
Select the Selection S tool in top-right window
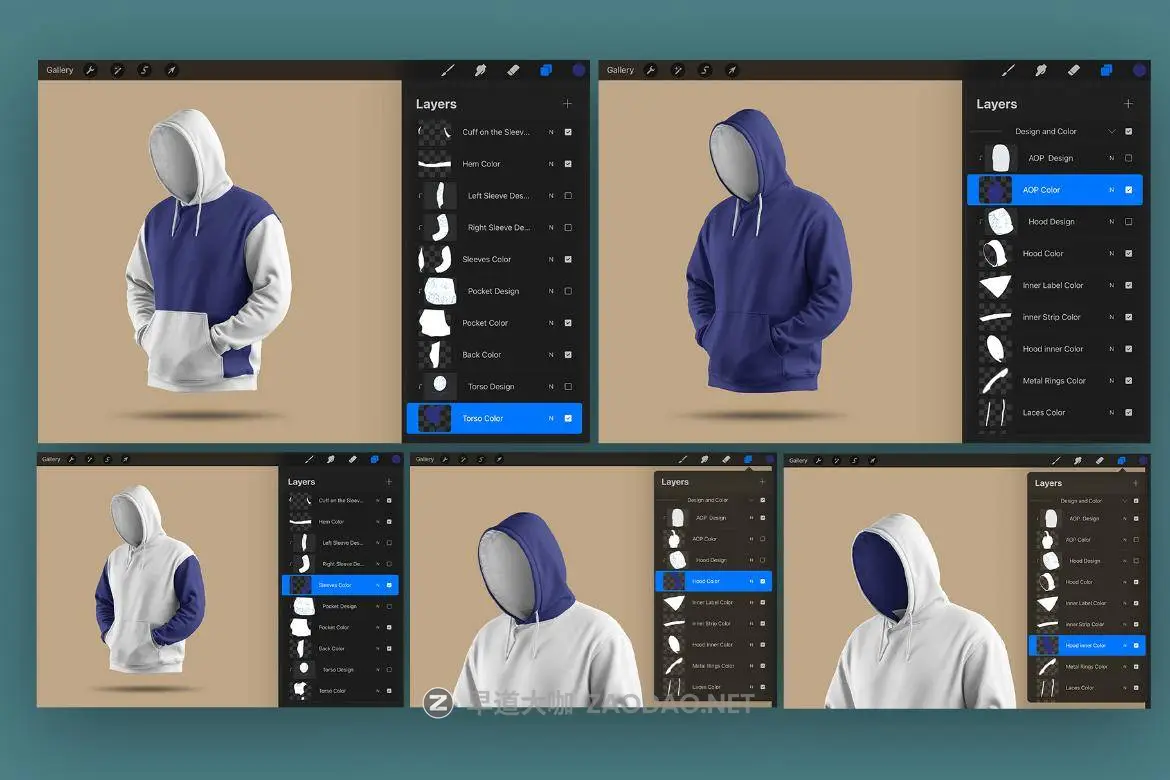coord(705,70)
